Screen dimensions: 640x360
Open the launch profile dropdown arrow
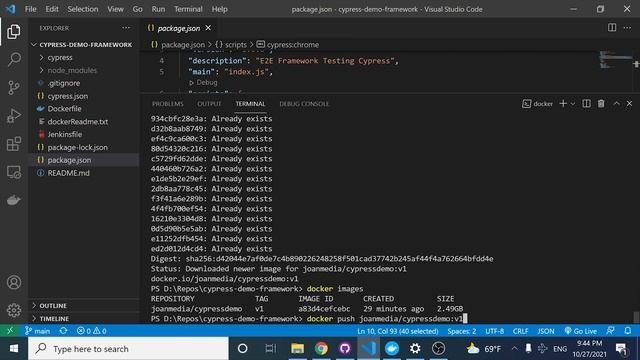coord(573,104)
